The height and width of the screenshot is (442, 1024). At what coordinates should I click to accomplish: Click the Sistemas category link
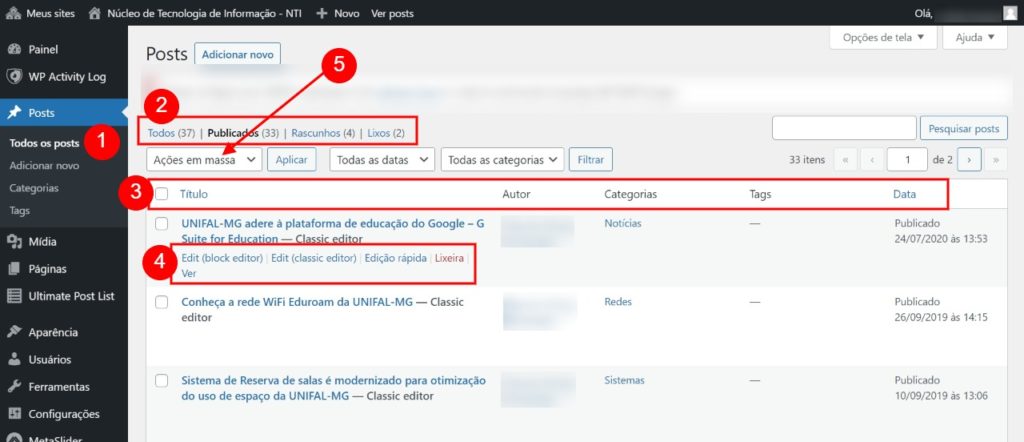[624, 380]
